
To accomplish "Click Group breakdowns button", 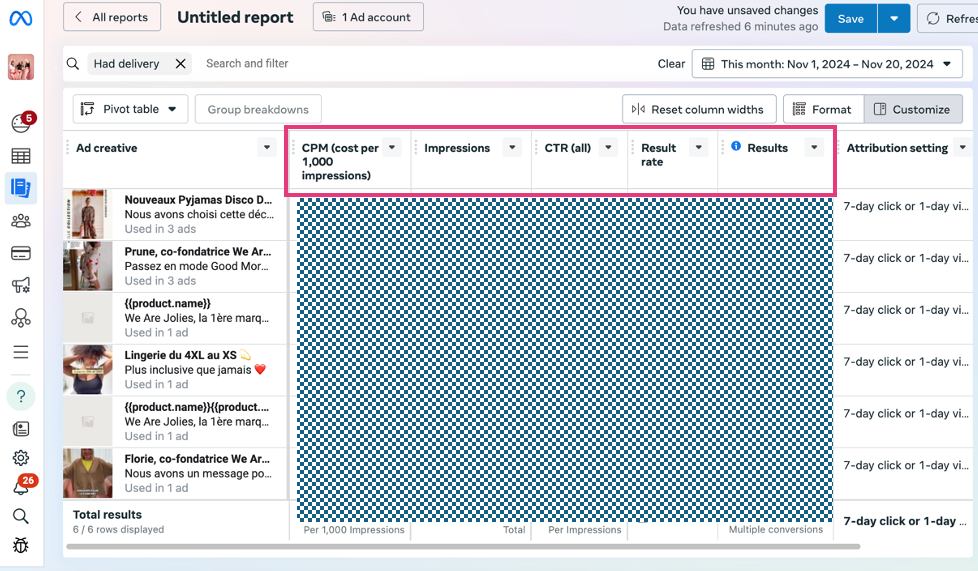I will tap(258, 109).
